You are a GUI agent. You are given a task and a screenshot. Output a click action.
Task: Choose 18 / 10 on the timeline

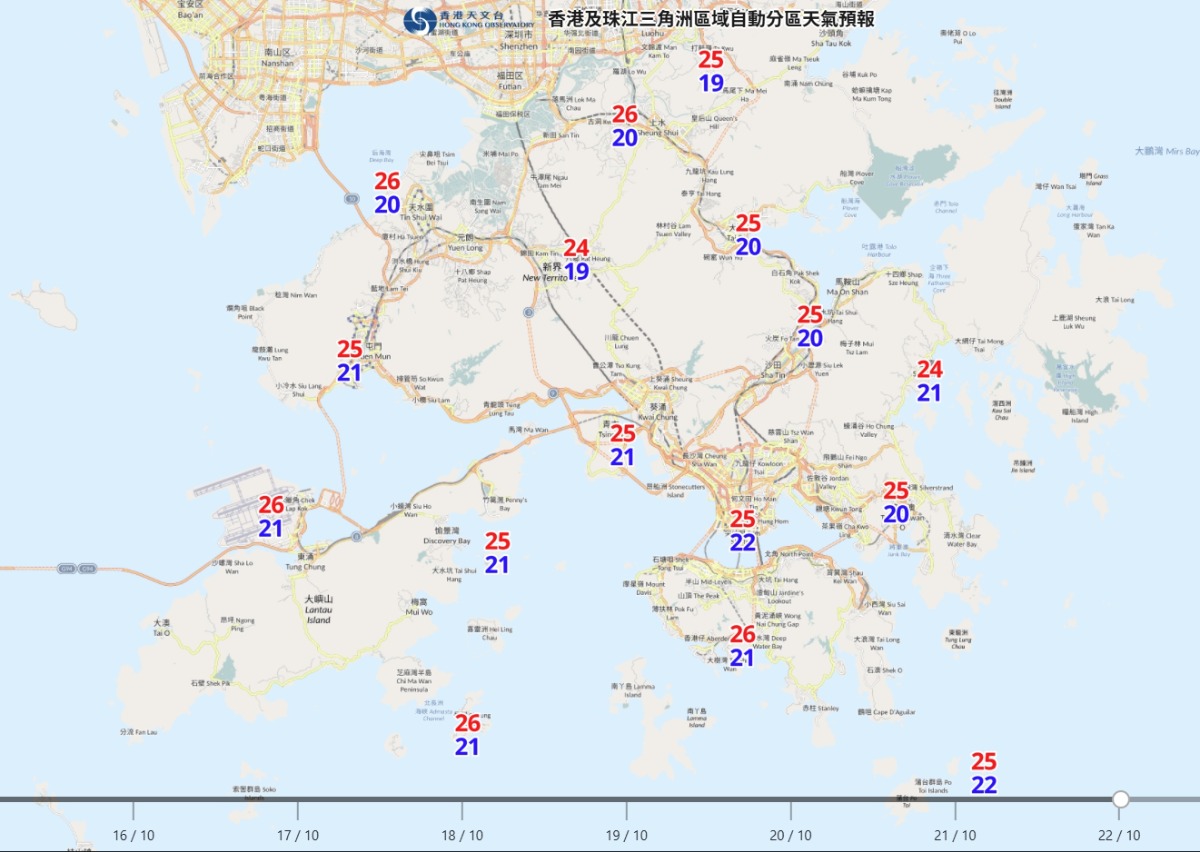click(462, 835)
